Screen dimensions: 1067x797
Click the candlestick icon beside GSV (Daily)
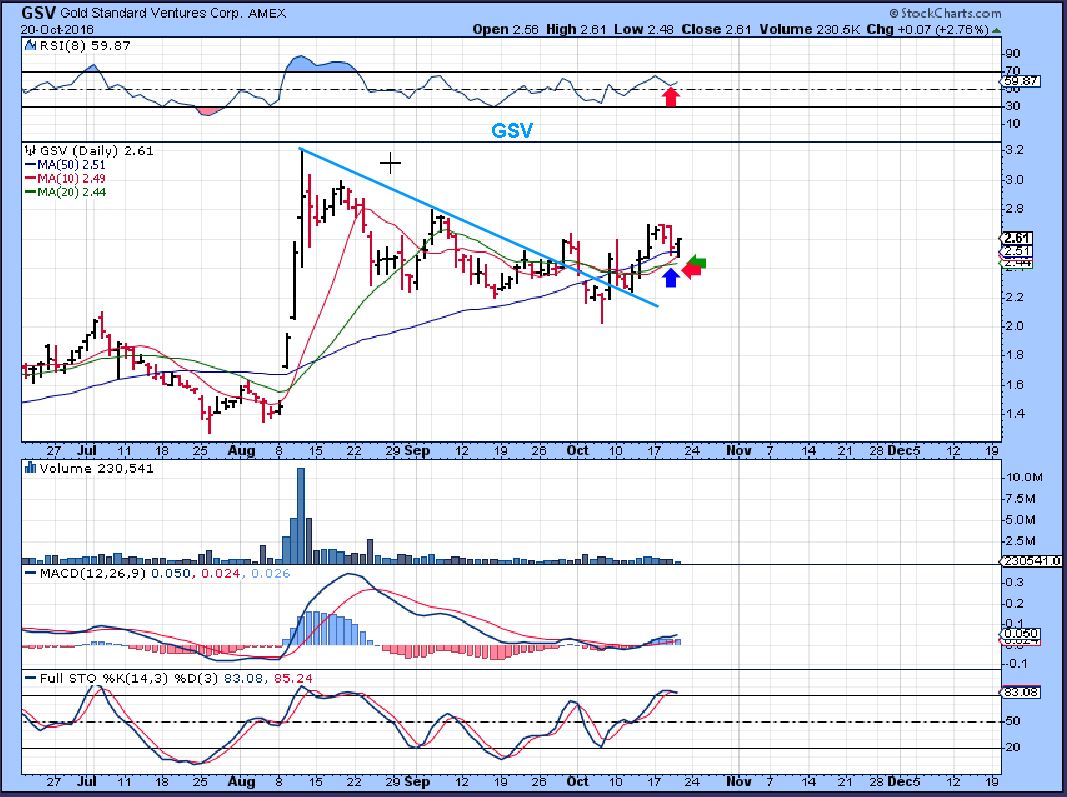tap(30, 150)
